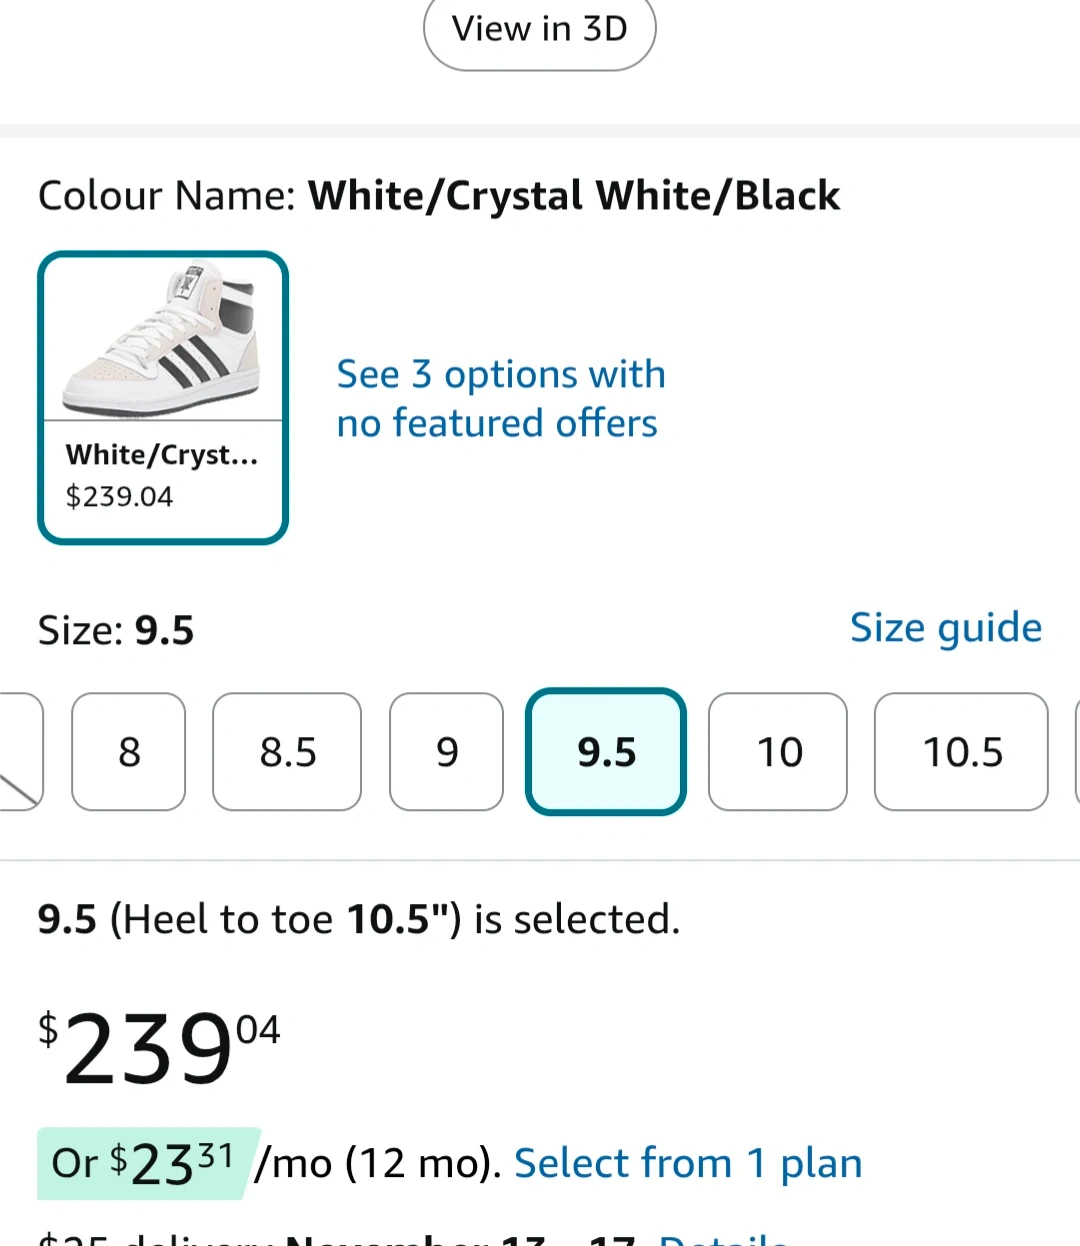Tap the selected 9.5 size box
This screenshot has height=1246, width=1080.
[606, 752]
